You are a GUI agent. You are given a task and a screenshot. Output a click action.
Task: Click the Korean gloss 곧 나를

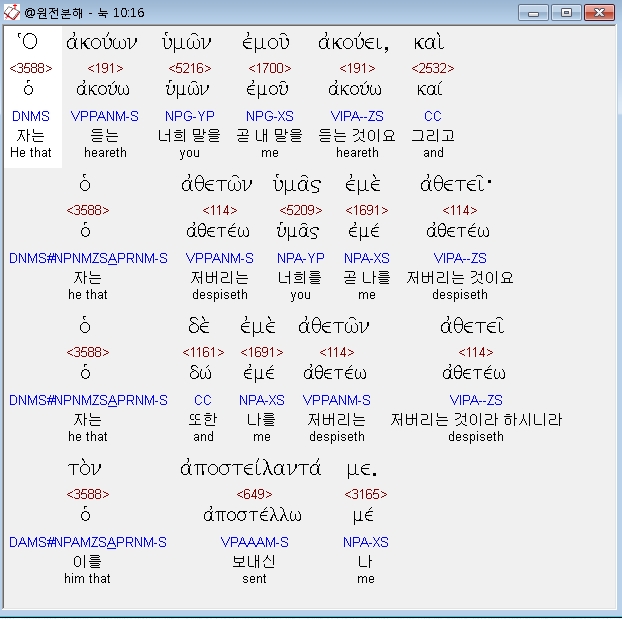point(367,278)
